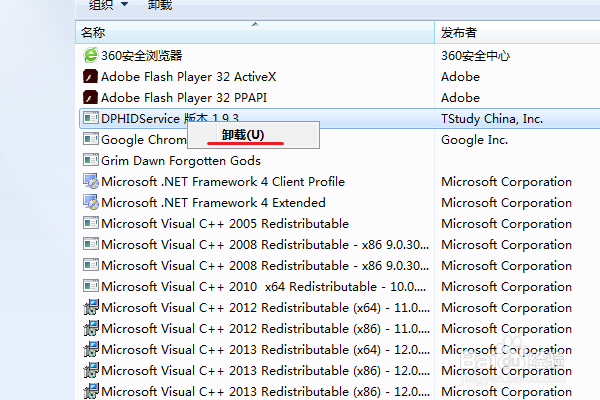Click the DPHIDService program icon

coord(91,118)
